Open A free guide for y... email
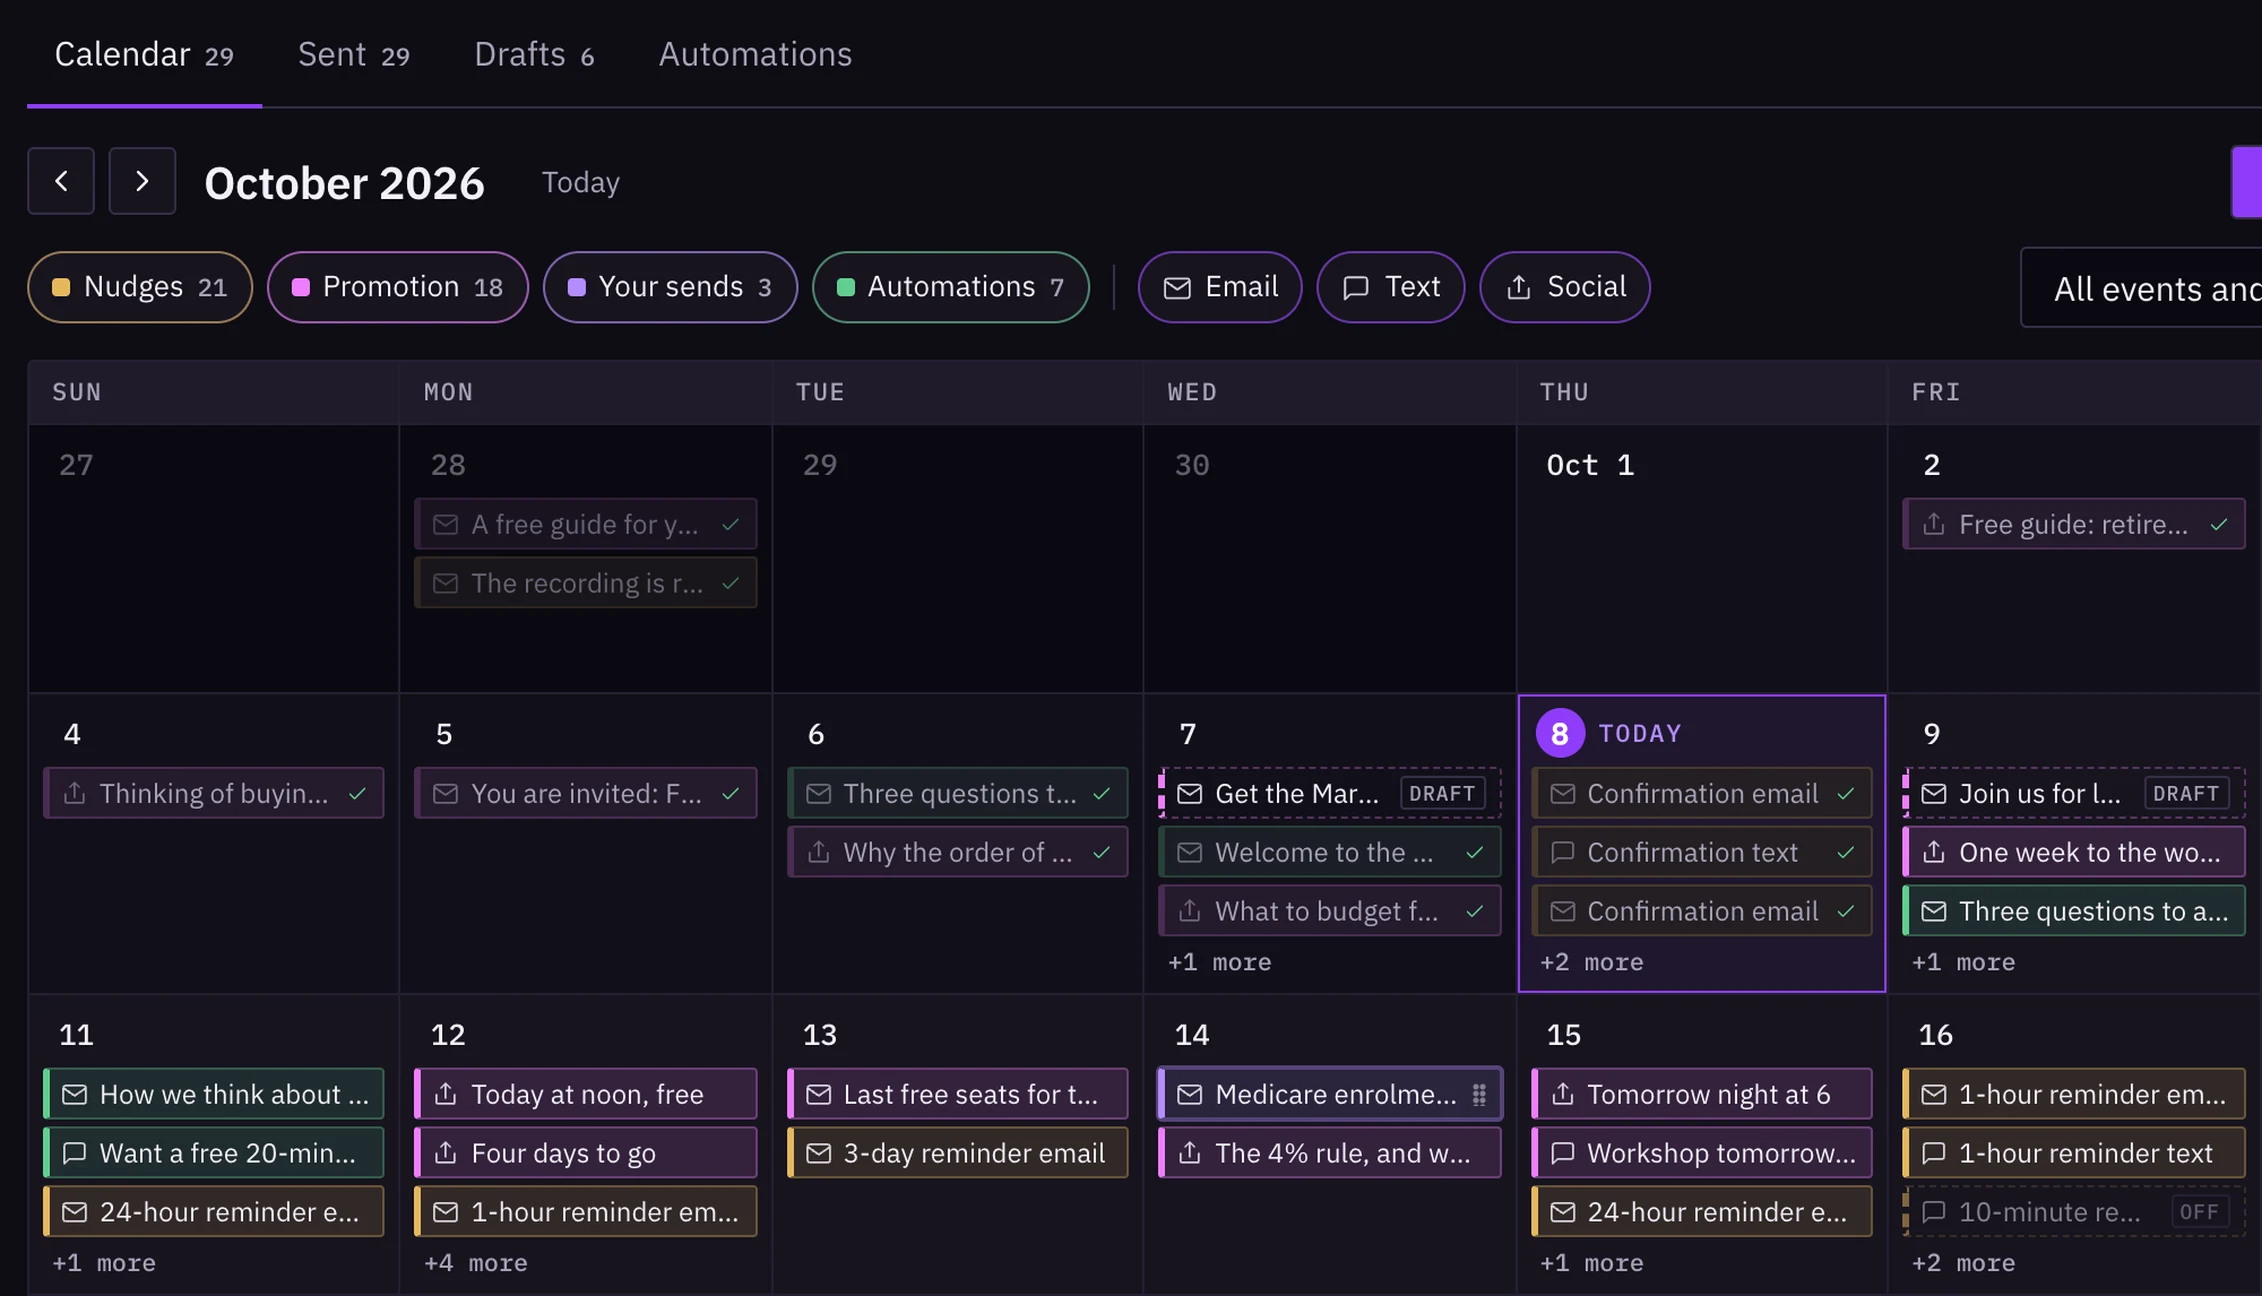This screenshot has width=2262, height=1296. coord(586,524)
